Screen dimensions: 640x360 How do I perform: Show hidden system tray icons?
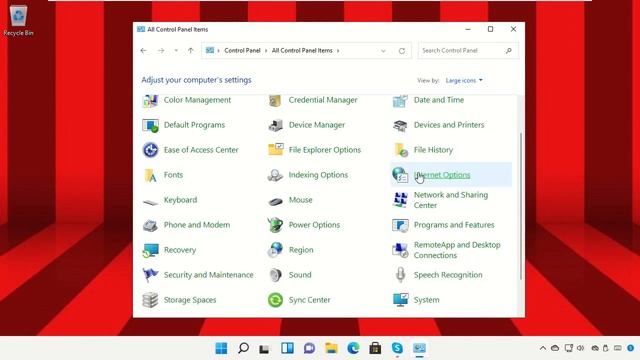[543, 348]
